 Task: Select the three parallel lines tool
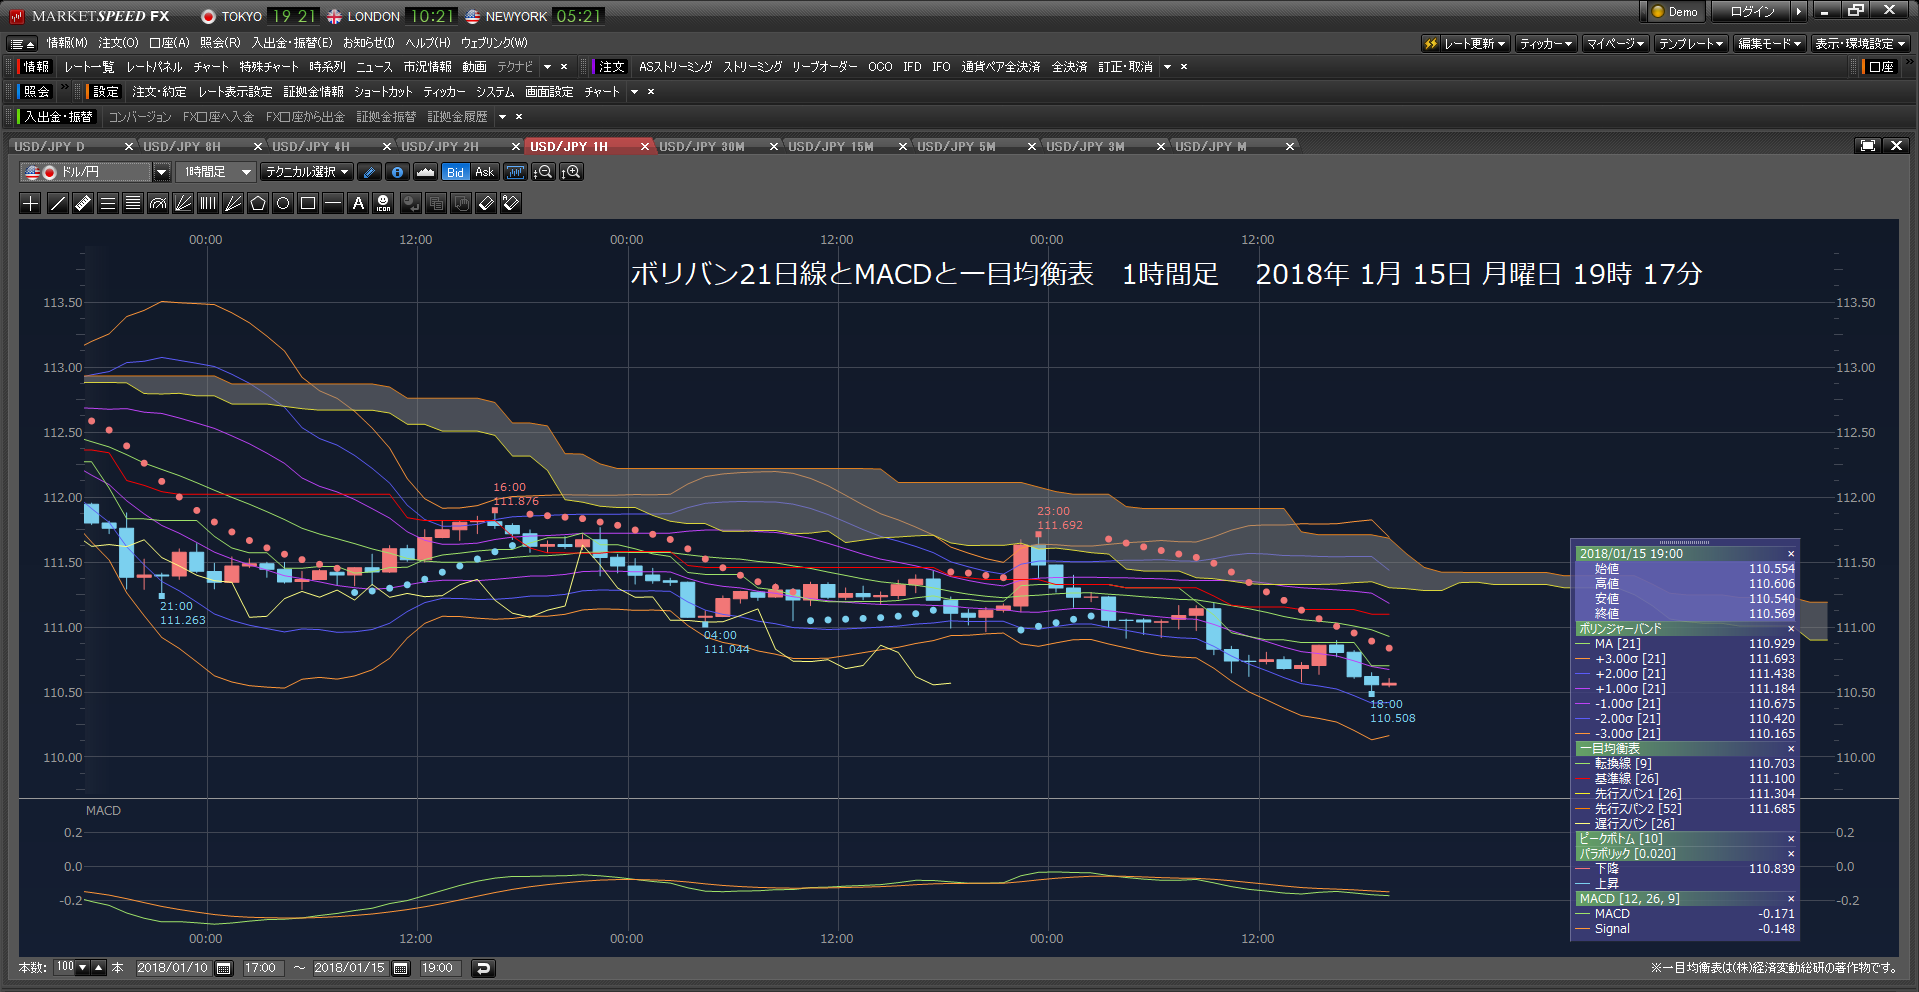point(108,204)
